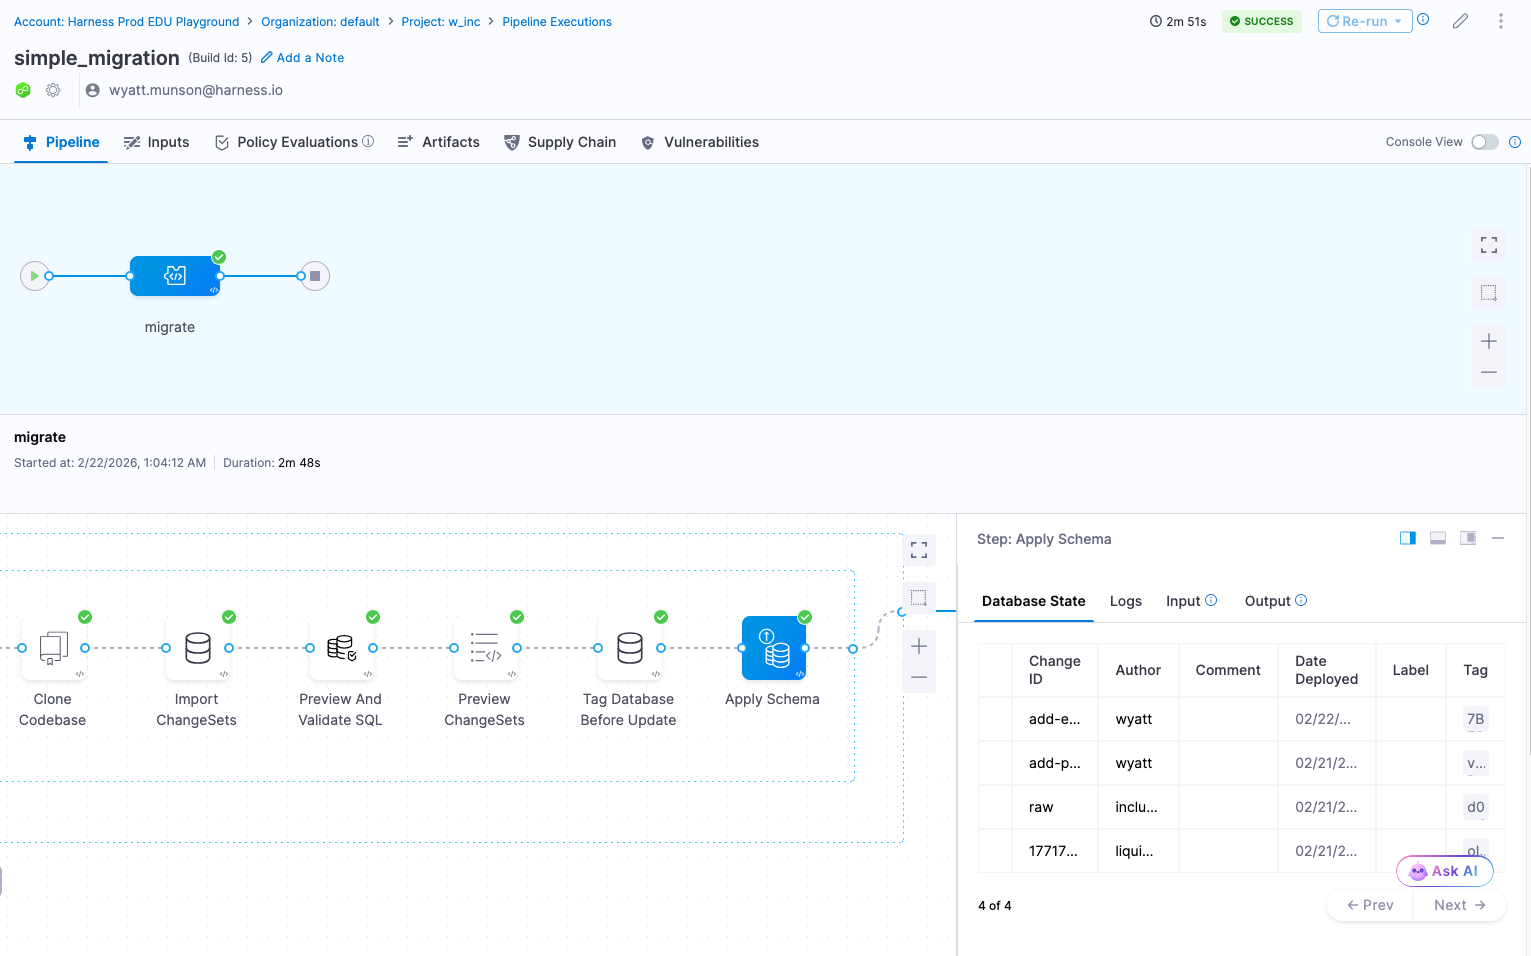This screenshot has width=1531, height=956.
Task: Click stage graph selection box icon
Action: point(1489,293)
